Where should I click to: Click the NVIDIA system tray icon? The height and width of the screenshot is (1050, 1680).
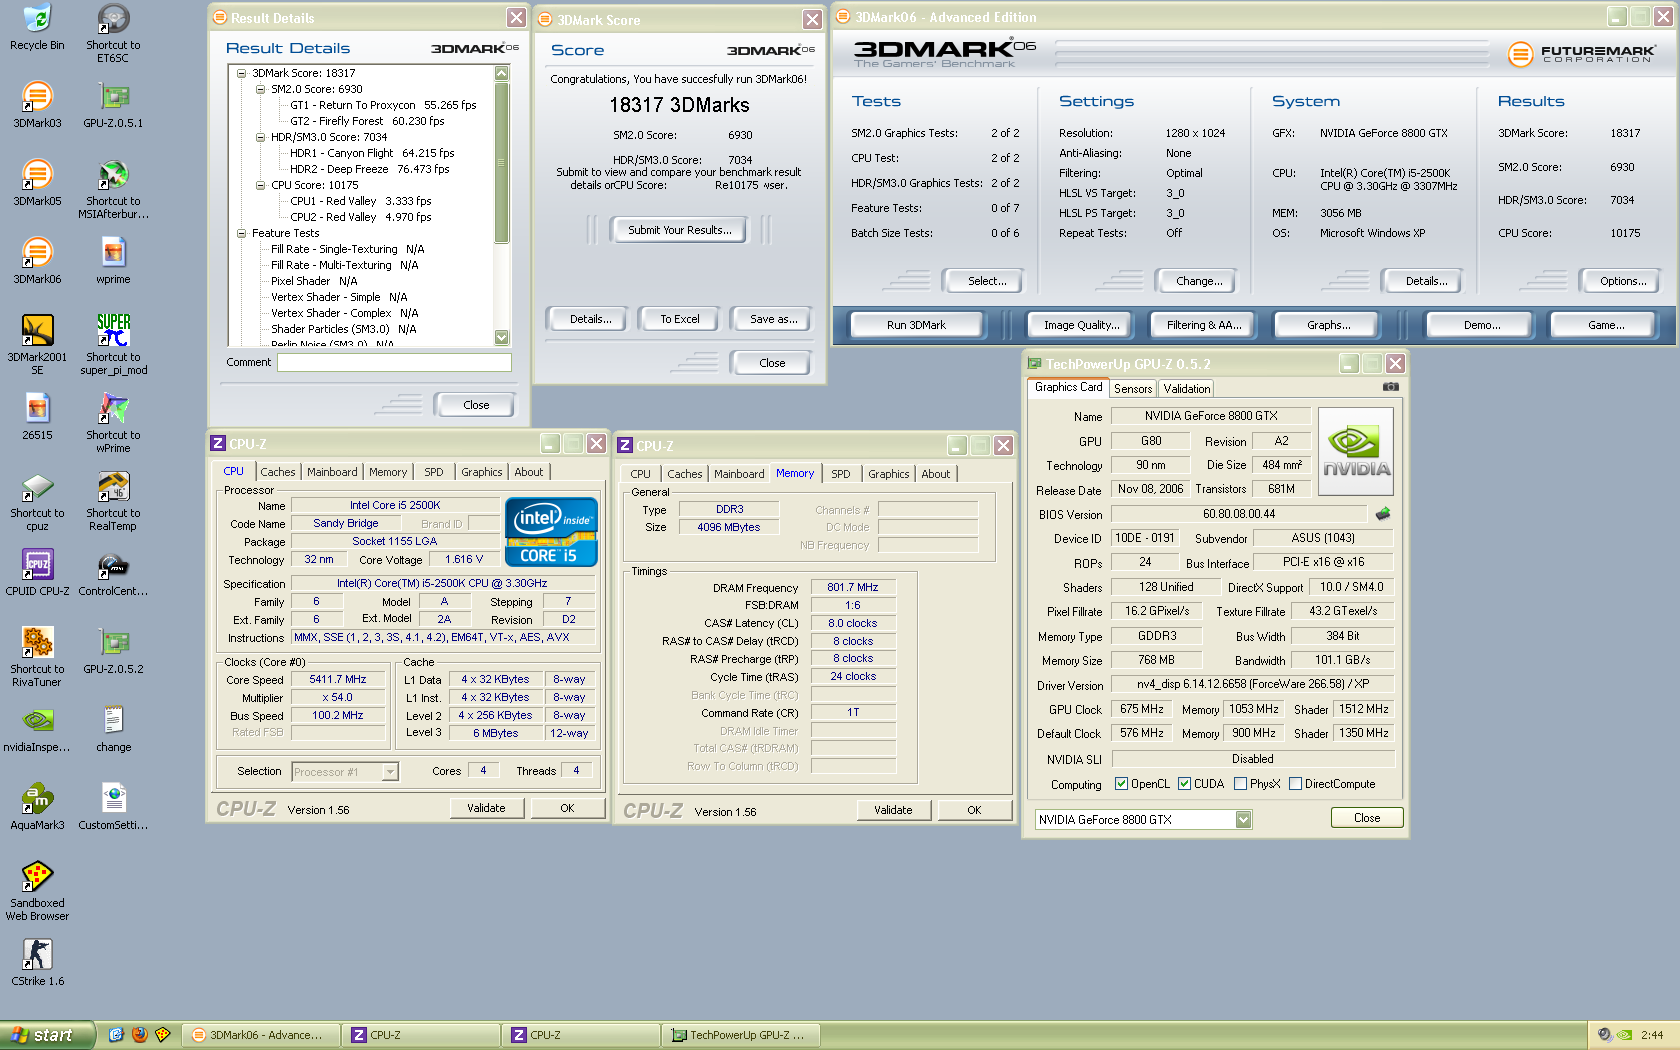click(x=1624, y=1035)
